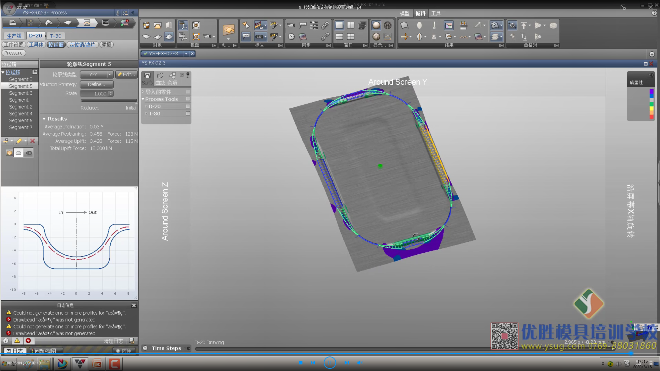Open dropdown on dark highlighted lower tool icon

click(x=267, y=37)
